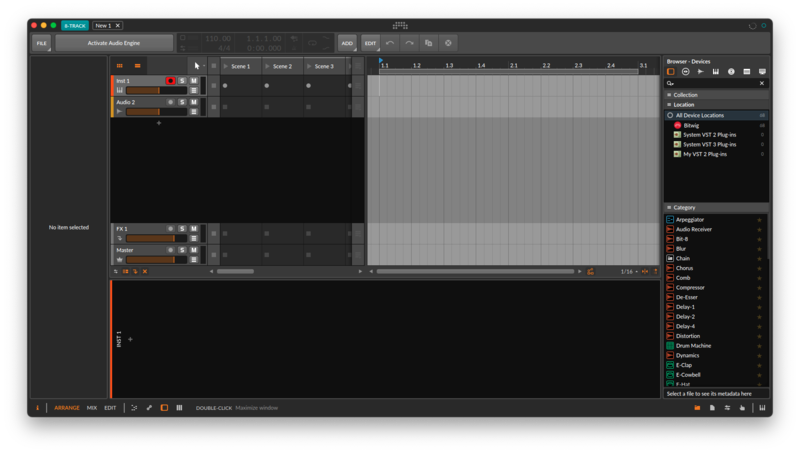Adjust Inst 1 volume fader
The width and height of the screenshot is (800, 453).
(x=157, y=90)
